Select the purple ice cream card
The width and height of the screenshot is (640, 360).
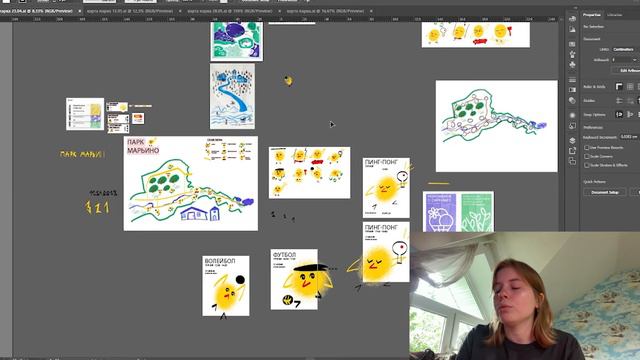pos(440,212)
